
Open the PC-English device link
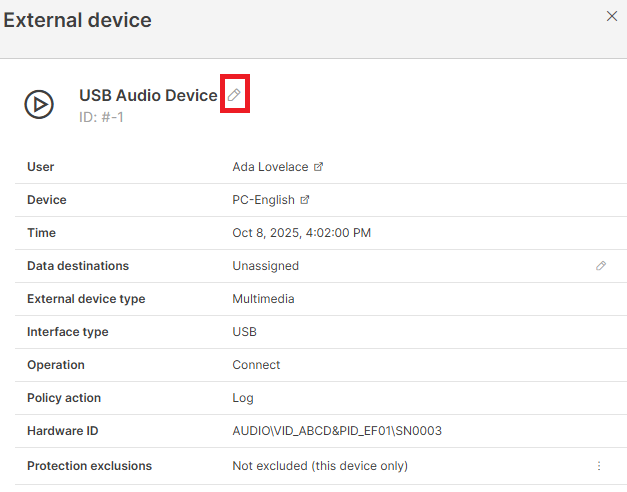pyautogui.click(x=264, y=200)
